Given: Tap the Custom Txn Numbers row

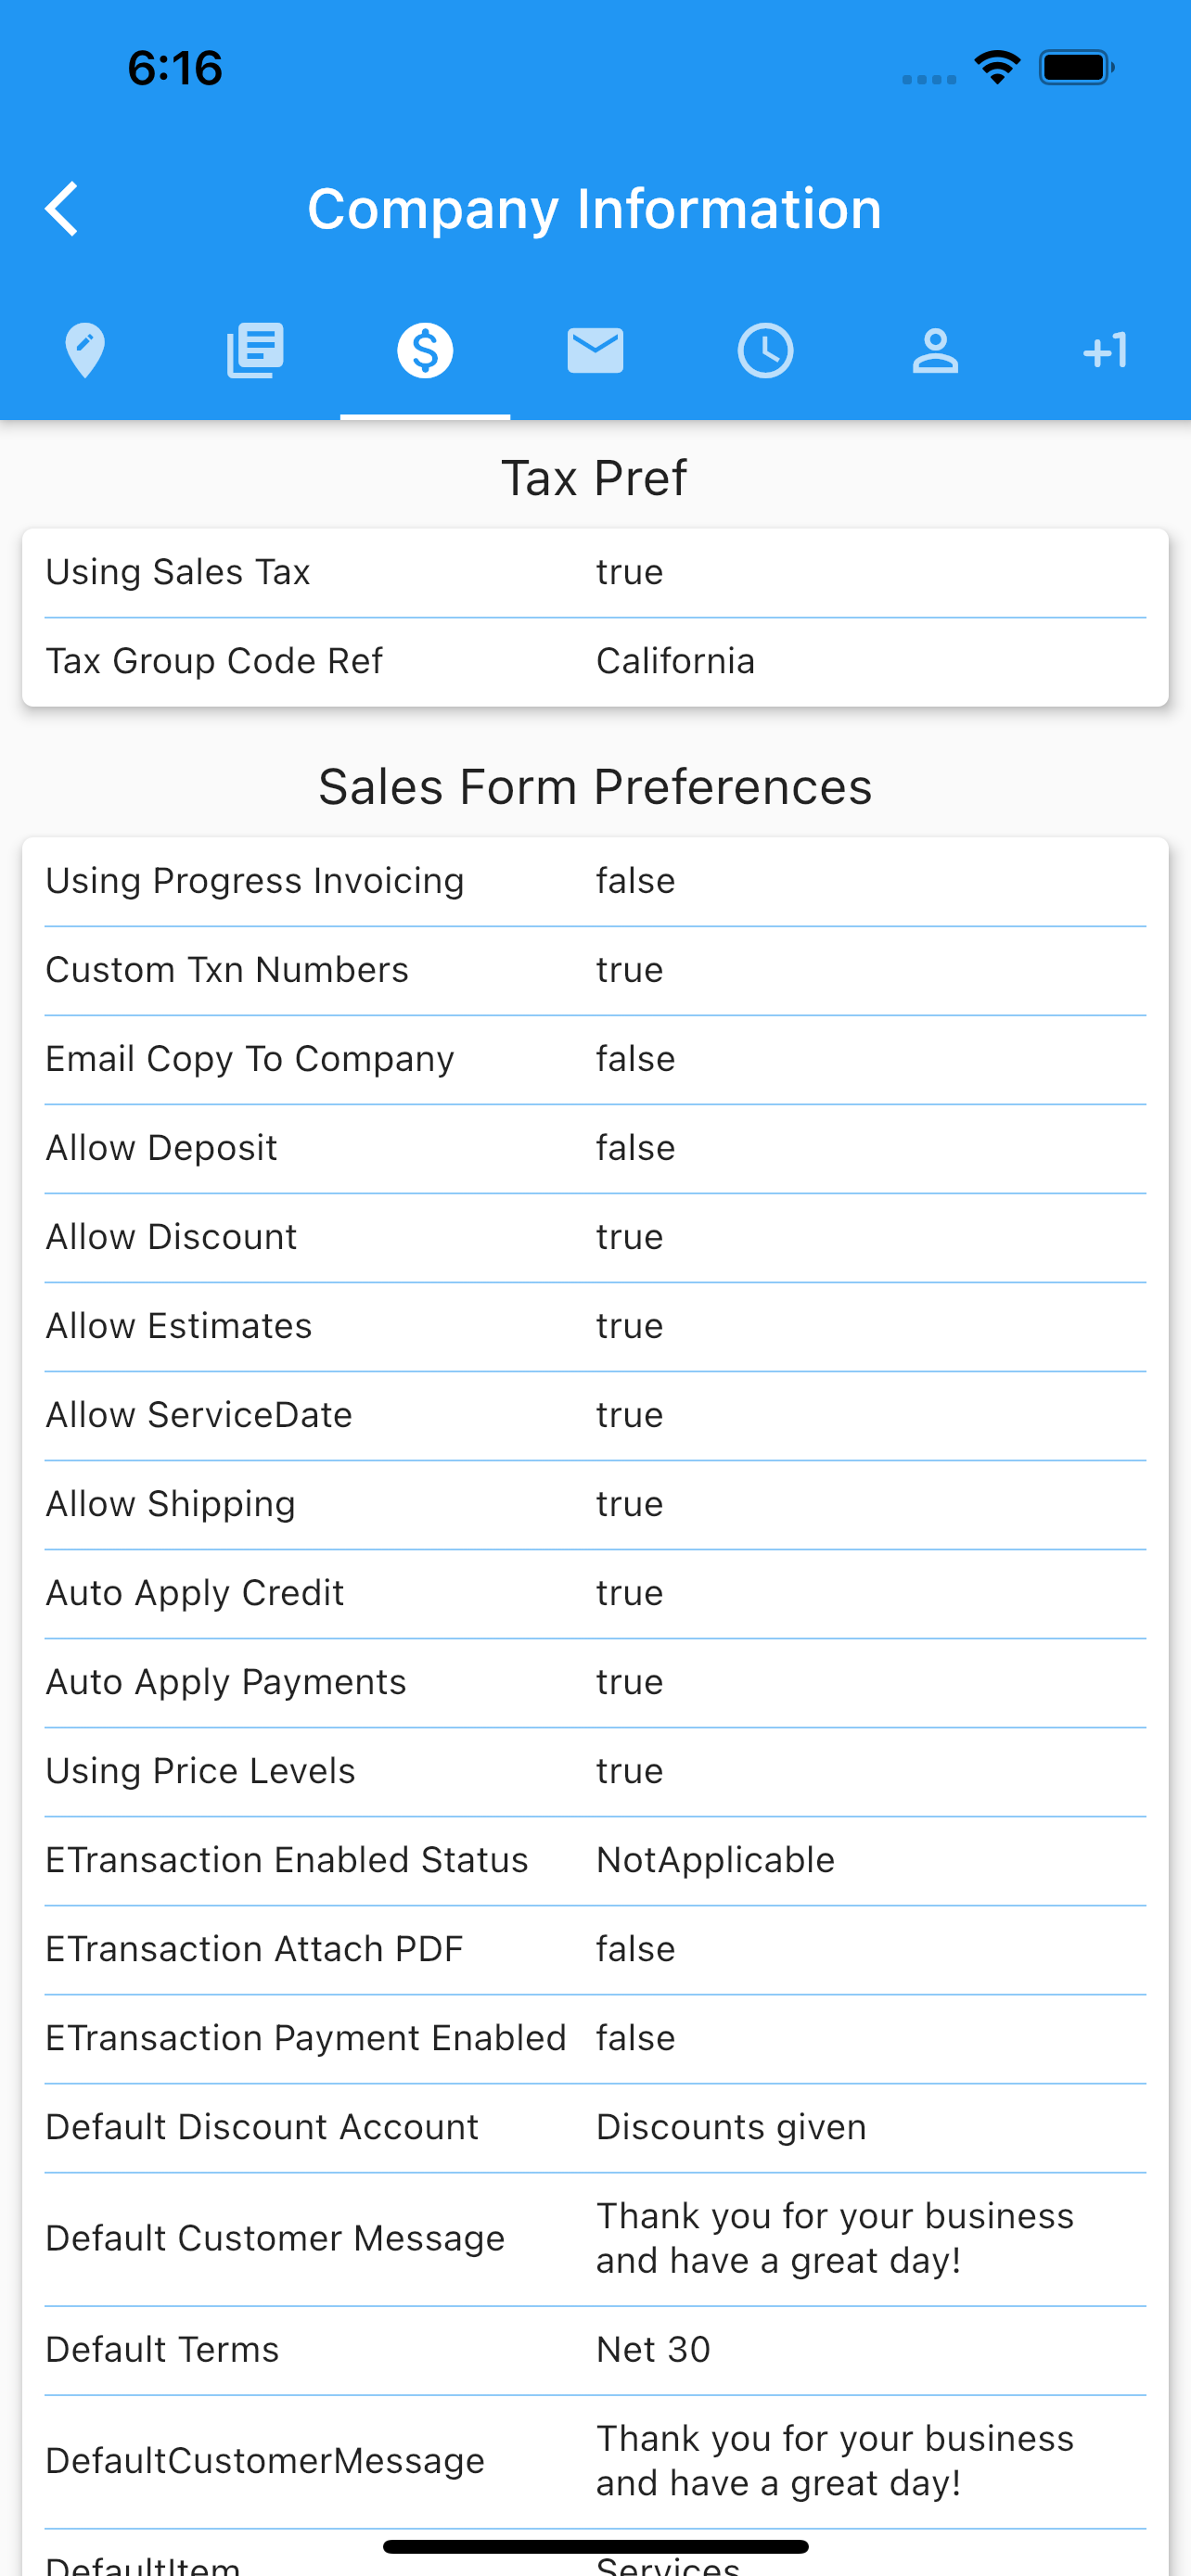Looking at the screenshot, I should coord(595,970).
